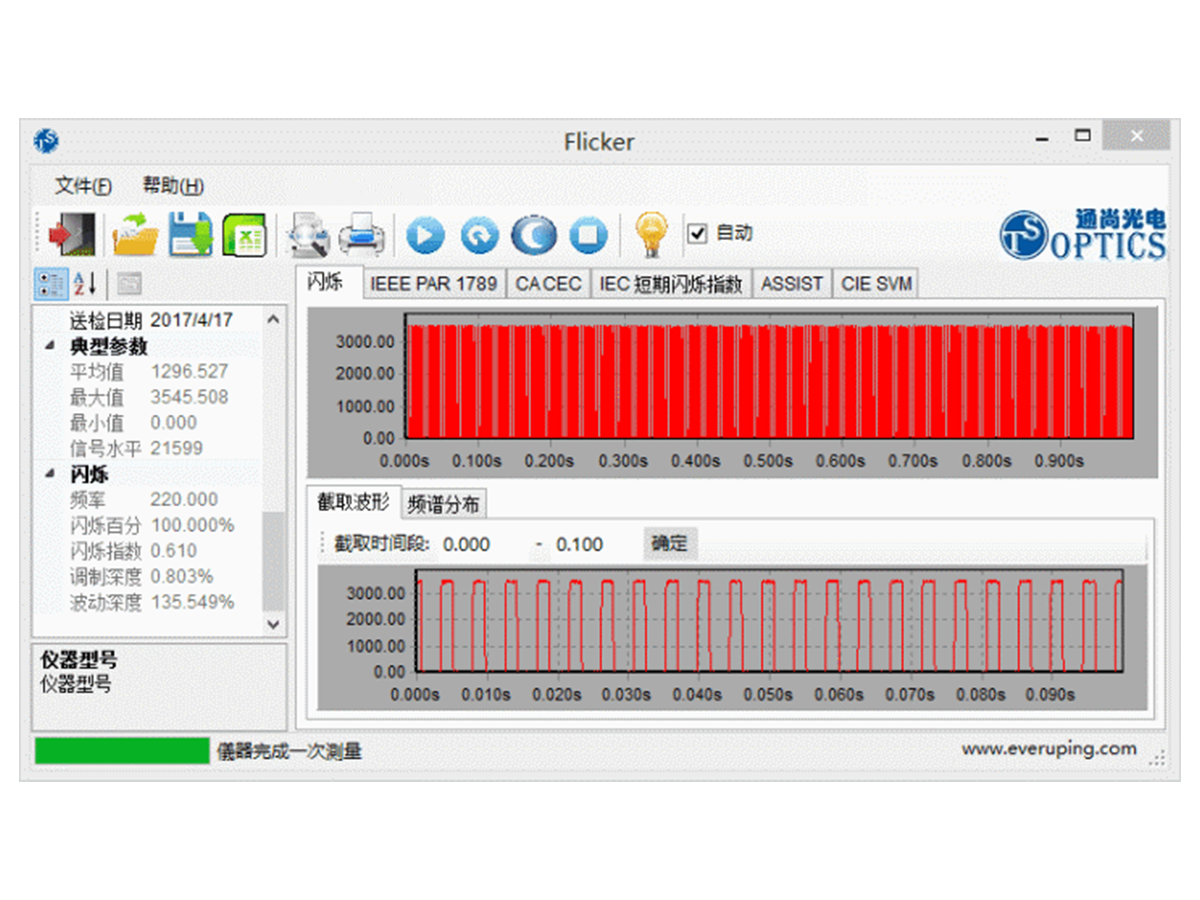Collapse the 典型参数 group

tap(50, 346)
